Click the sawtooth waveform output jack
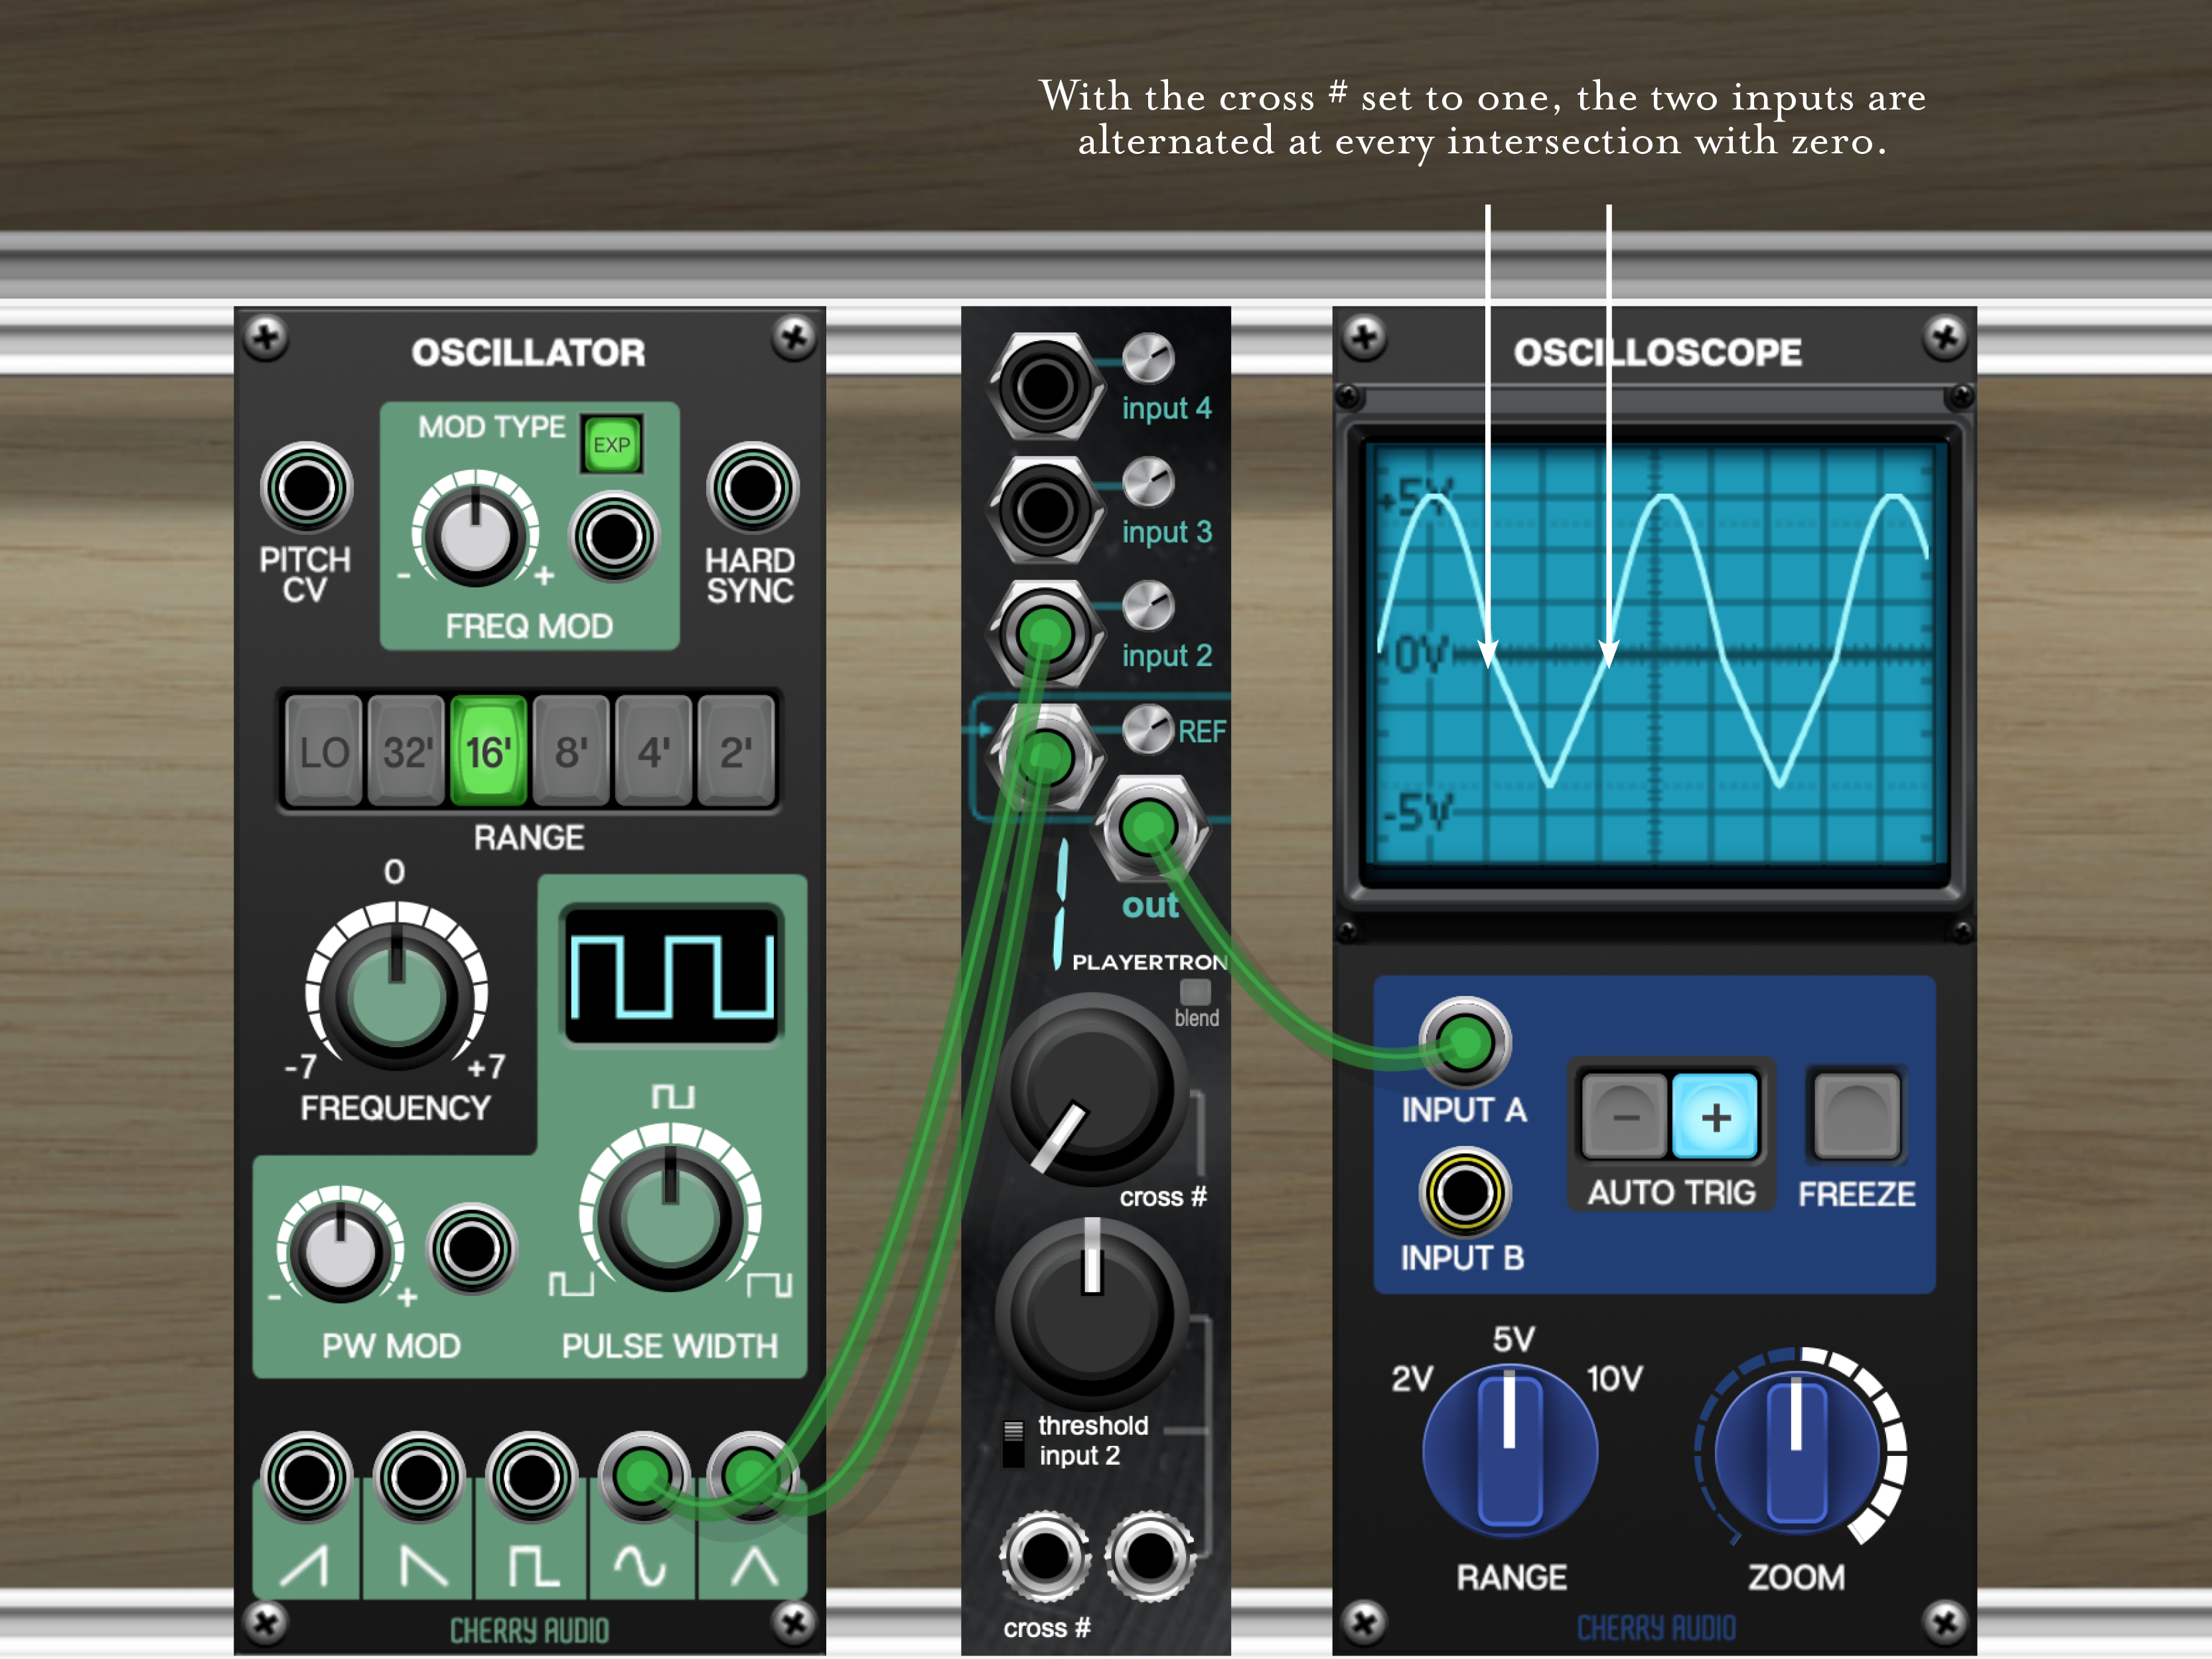 coord(306,1477)
